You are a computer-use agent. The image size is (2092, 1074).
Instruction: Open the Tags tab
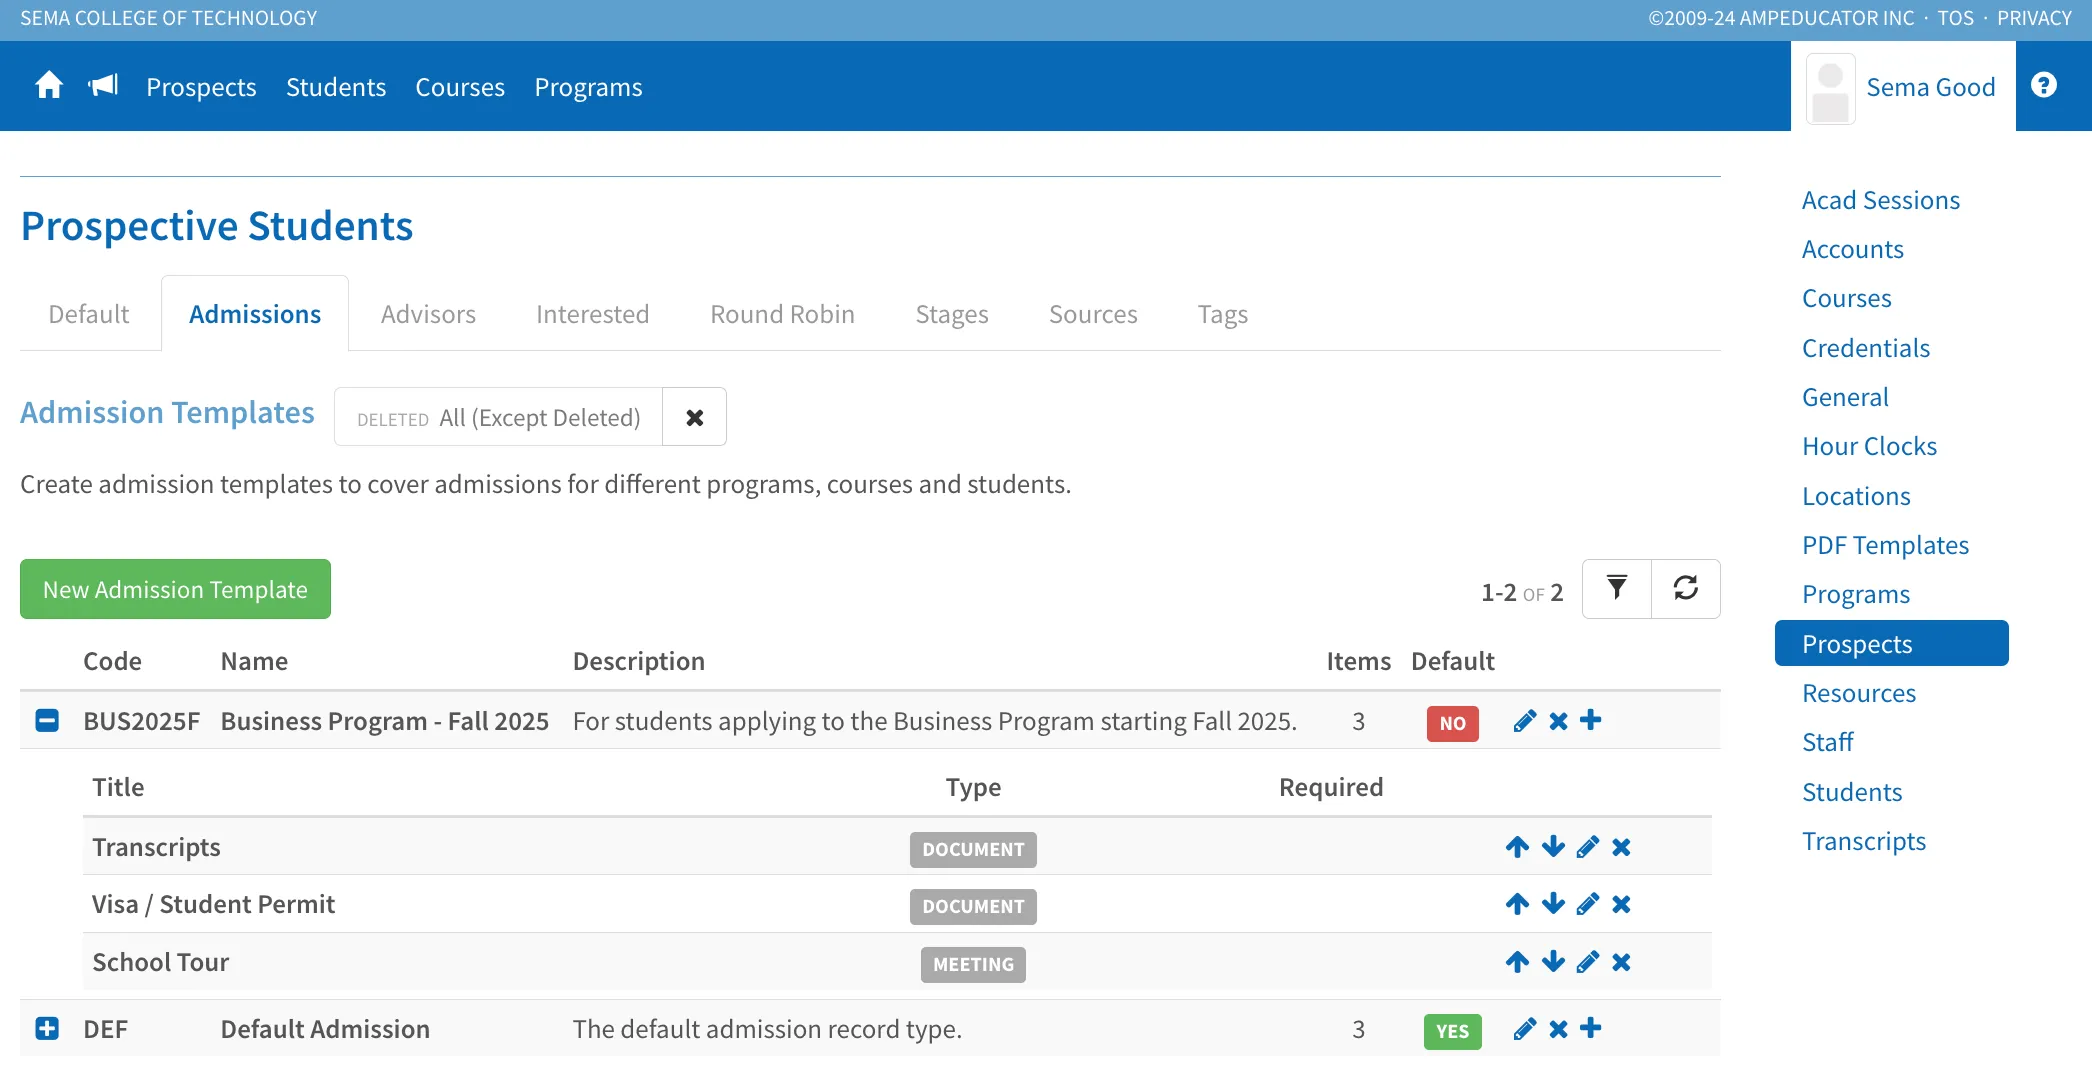click(x=1223, y=314)
